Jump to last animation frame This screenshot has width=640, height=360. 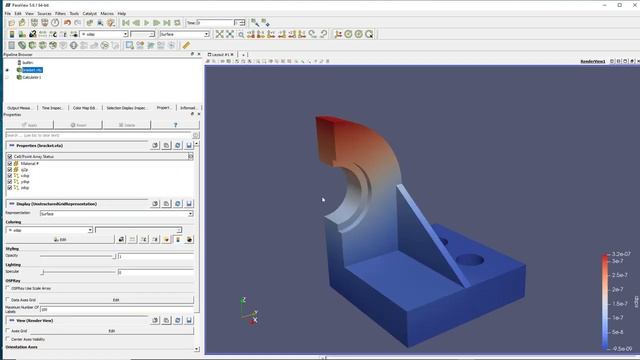167,23
